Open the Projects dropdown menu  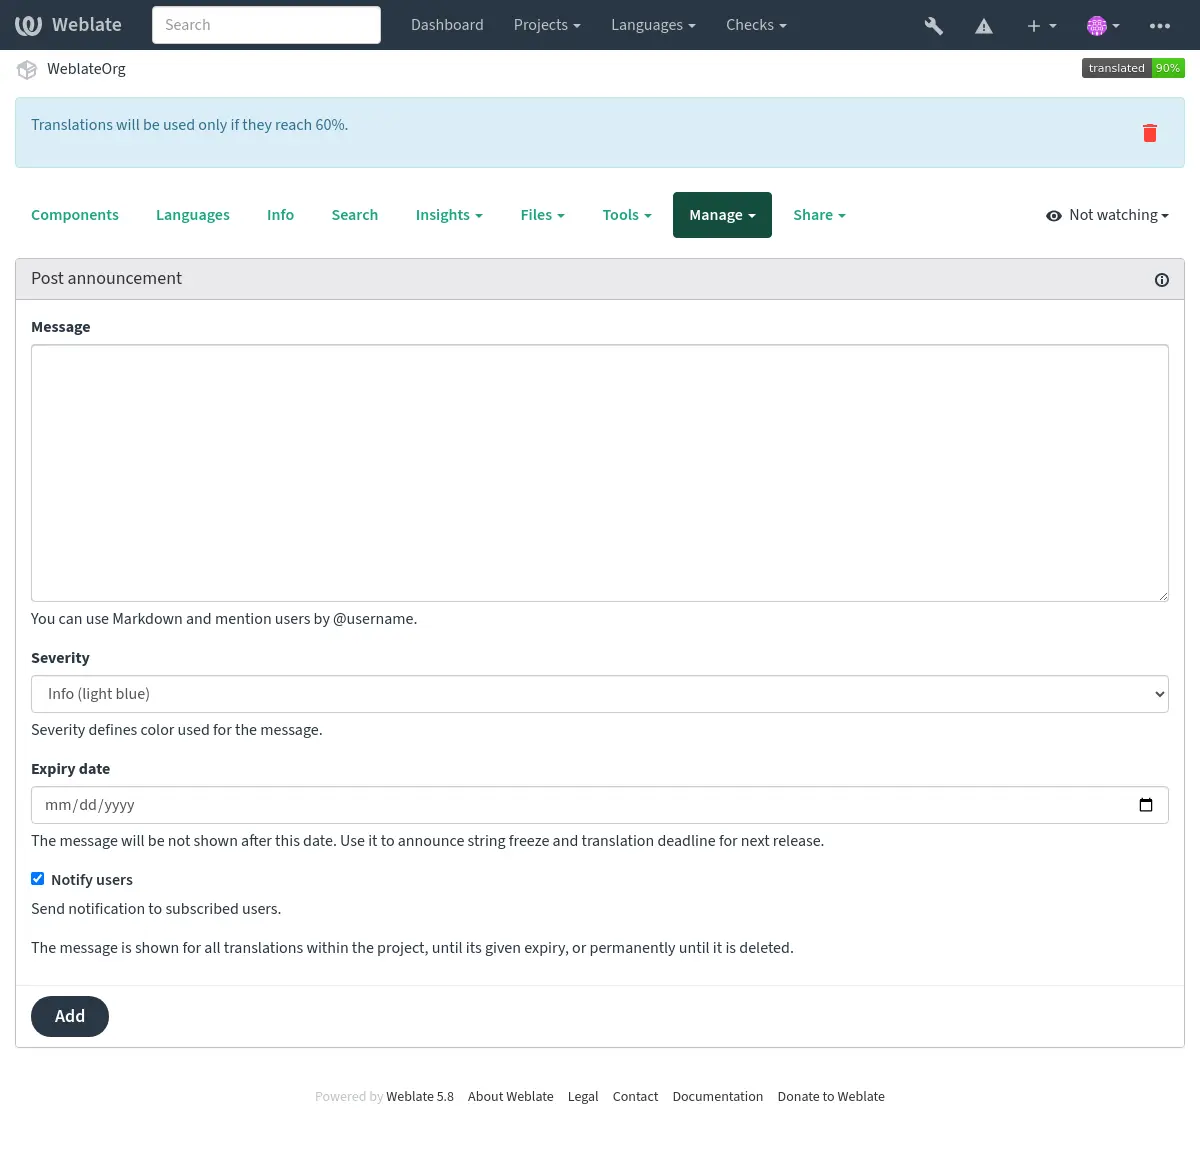547,25
